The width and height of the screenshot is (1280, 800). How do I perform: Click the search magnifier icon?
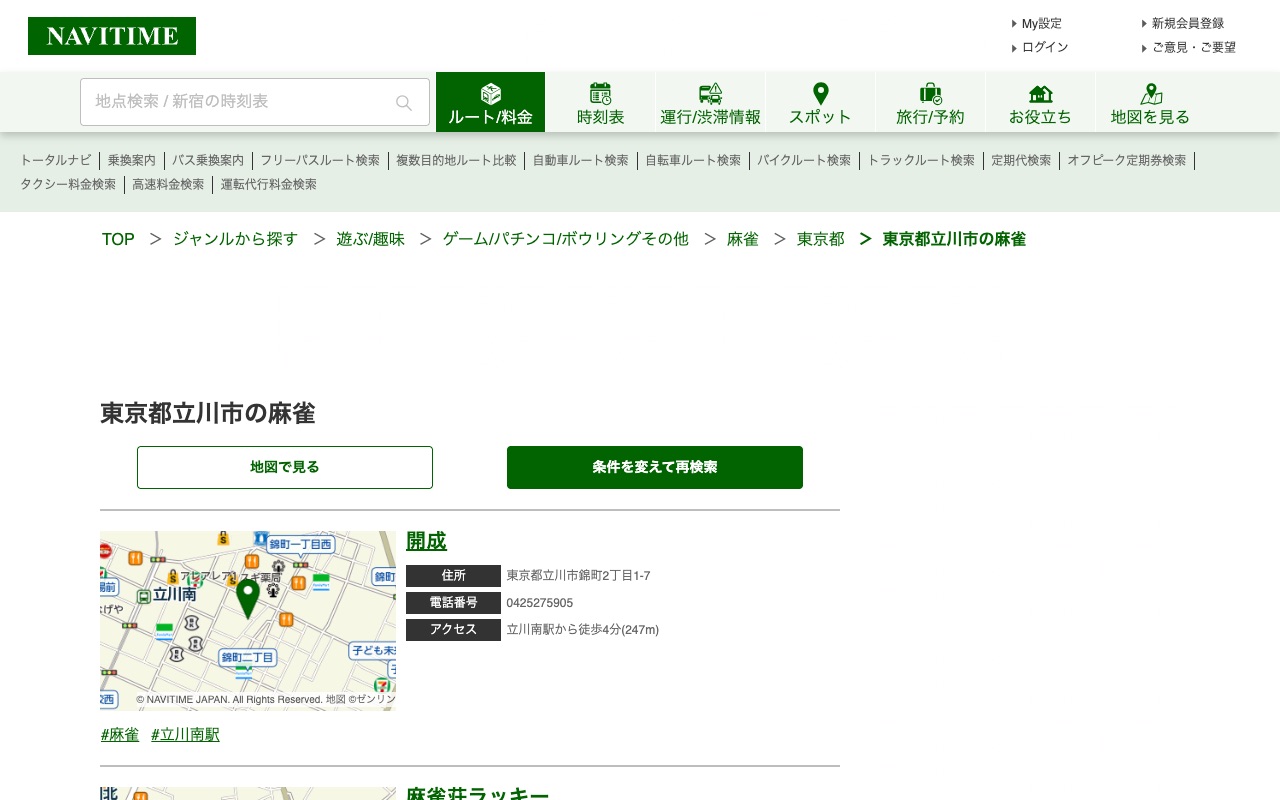[403, 102]
